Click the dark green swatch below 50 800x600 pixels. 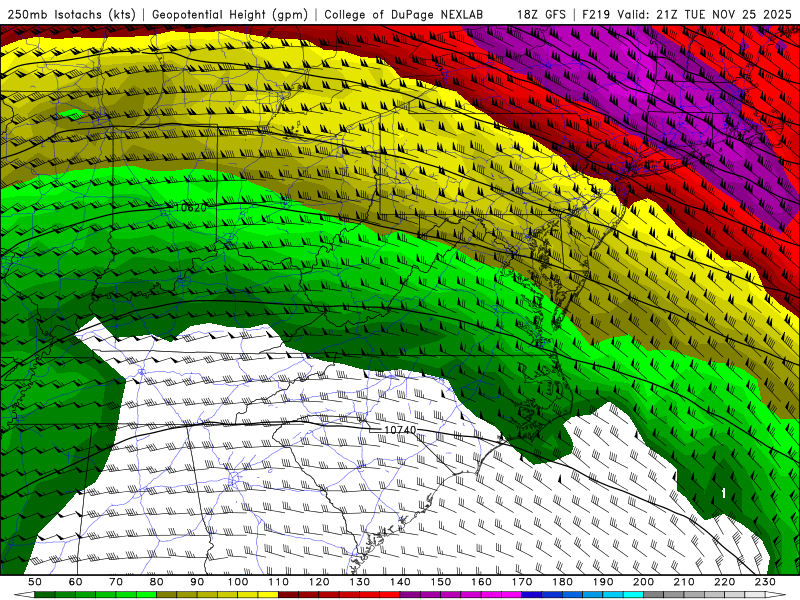(45, 595)
